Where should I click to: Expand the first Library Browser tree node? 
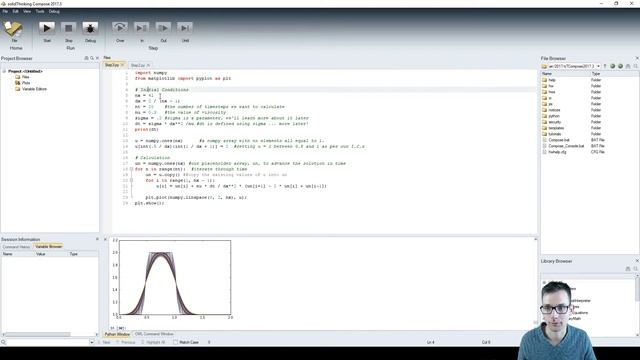point(544,282)
